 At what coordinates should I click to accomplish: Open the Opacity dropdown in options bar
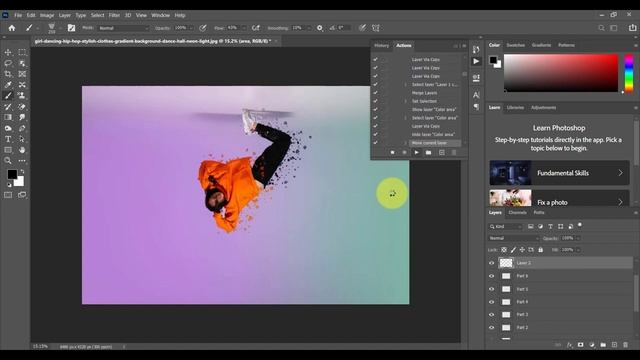click(x=190, y=28)
